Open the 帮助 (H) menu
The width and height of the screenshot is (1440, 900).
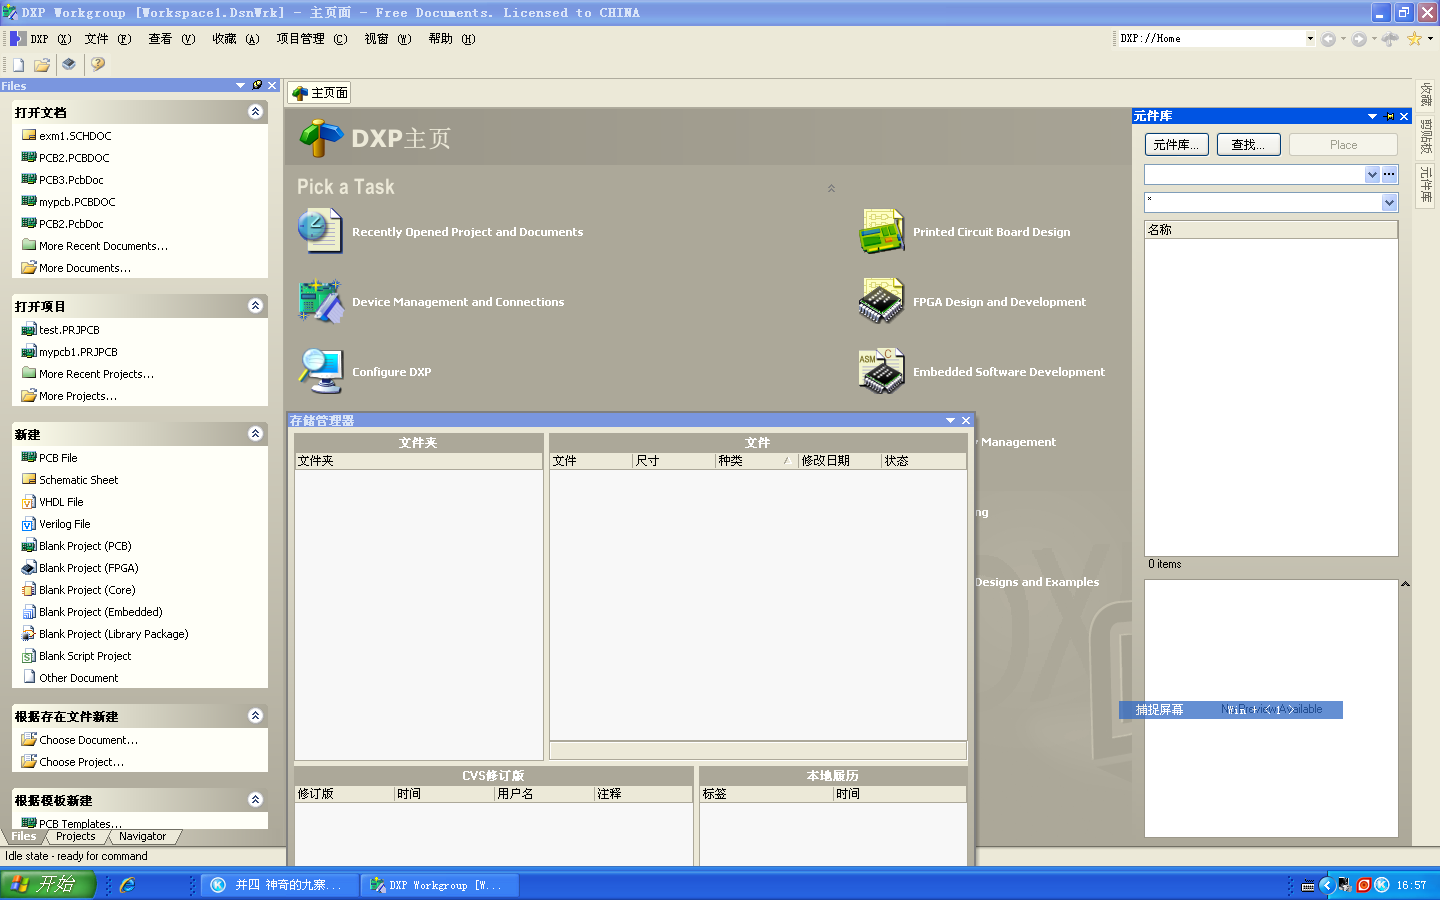(452, 39)
